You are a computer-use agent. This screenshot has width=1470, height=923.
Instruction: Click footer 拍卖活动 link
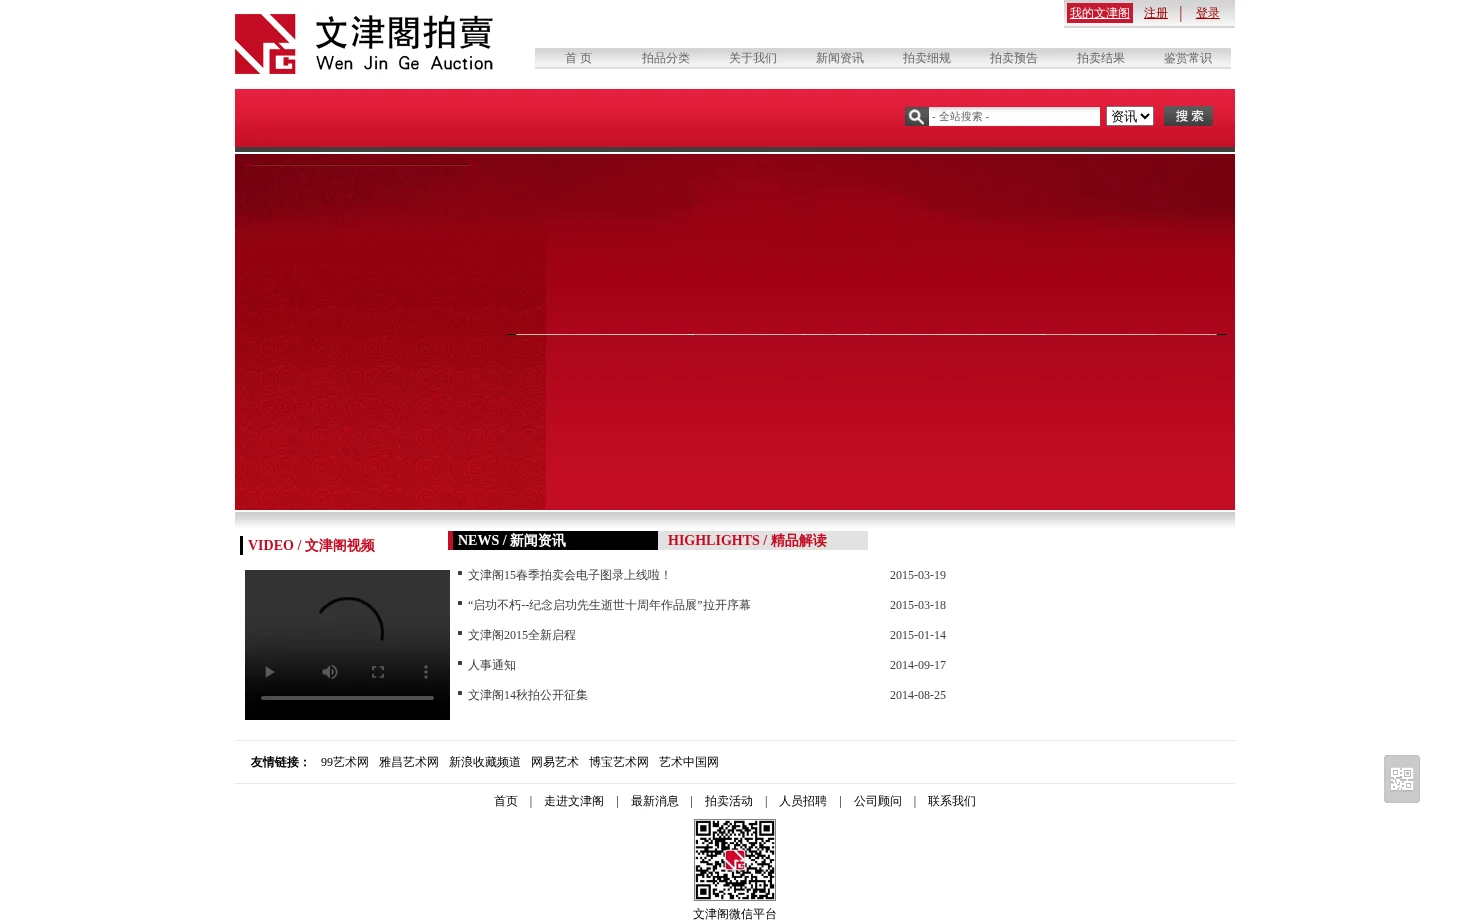729,801
